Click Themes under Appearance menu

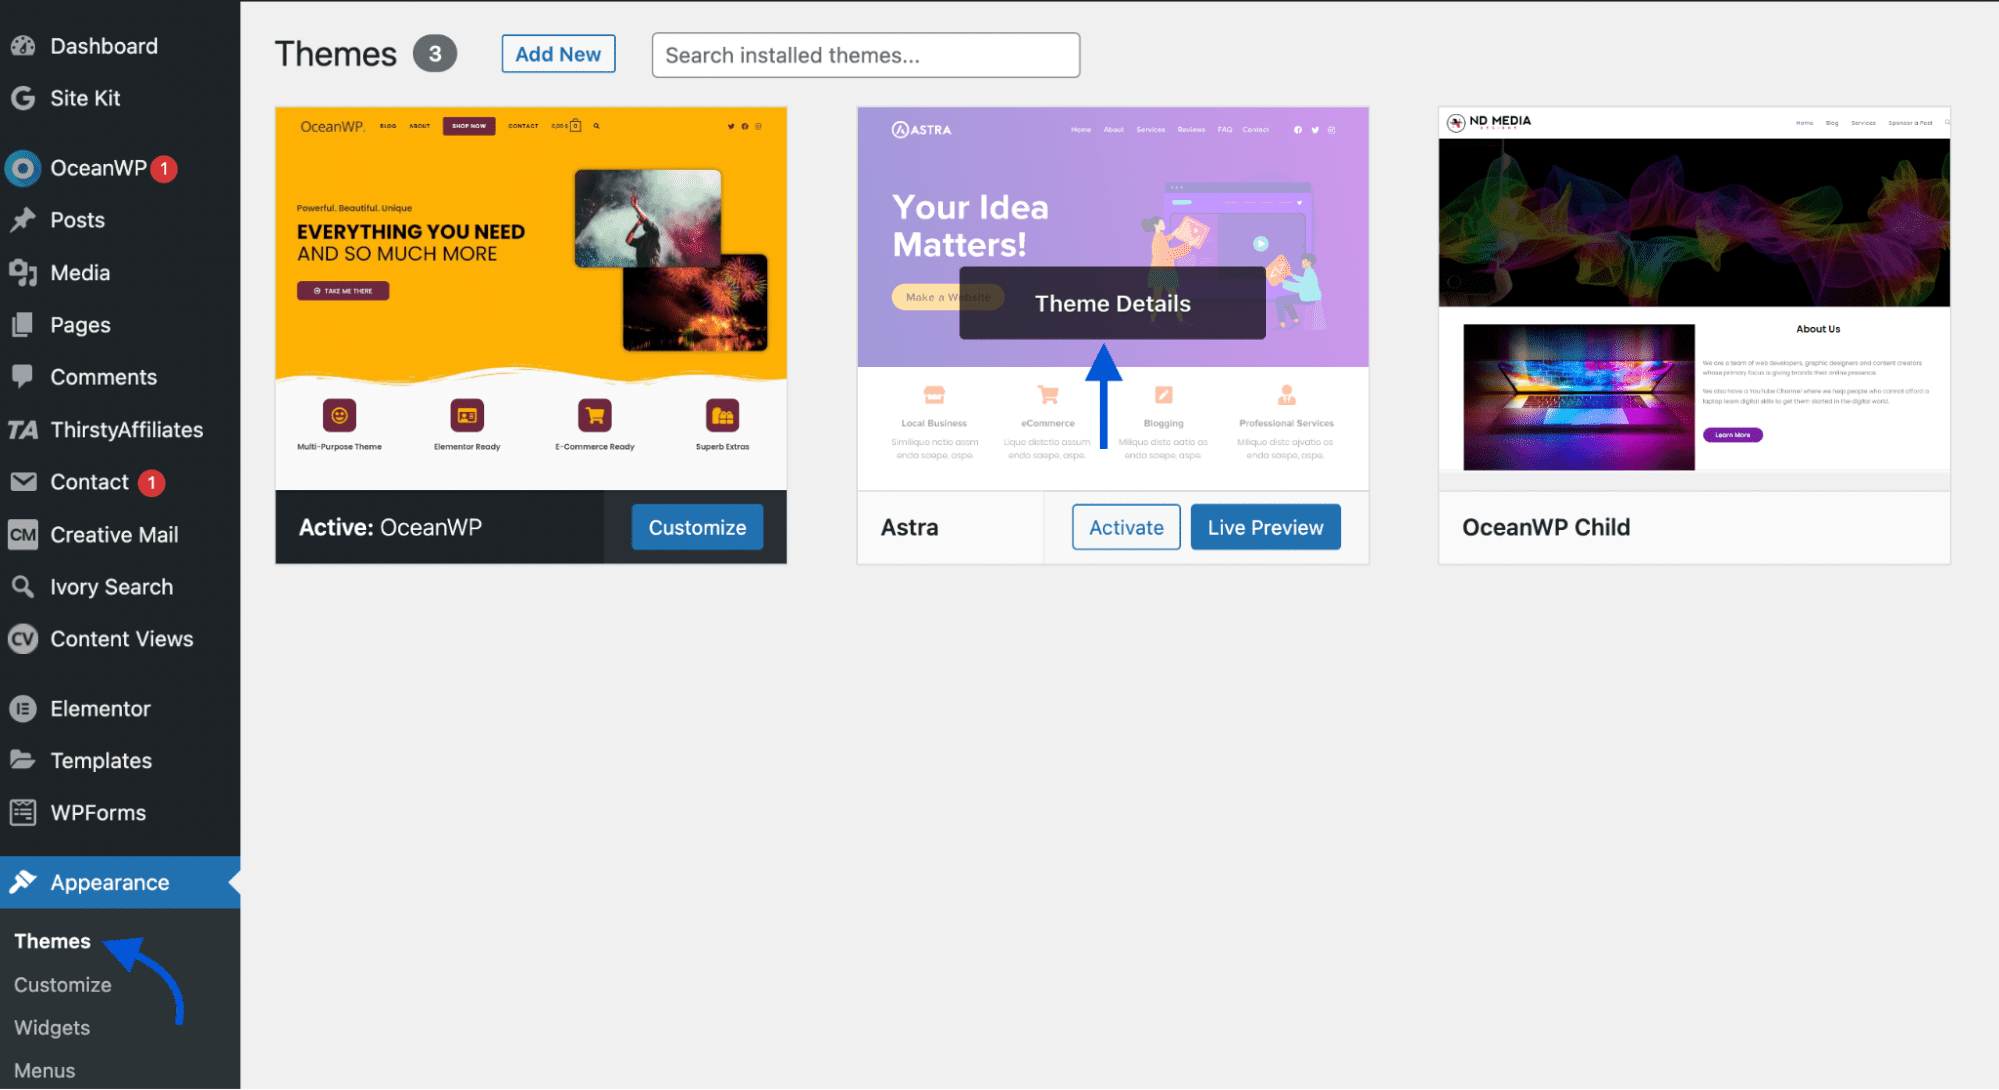click(51, 940)
